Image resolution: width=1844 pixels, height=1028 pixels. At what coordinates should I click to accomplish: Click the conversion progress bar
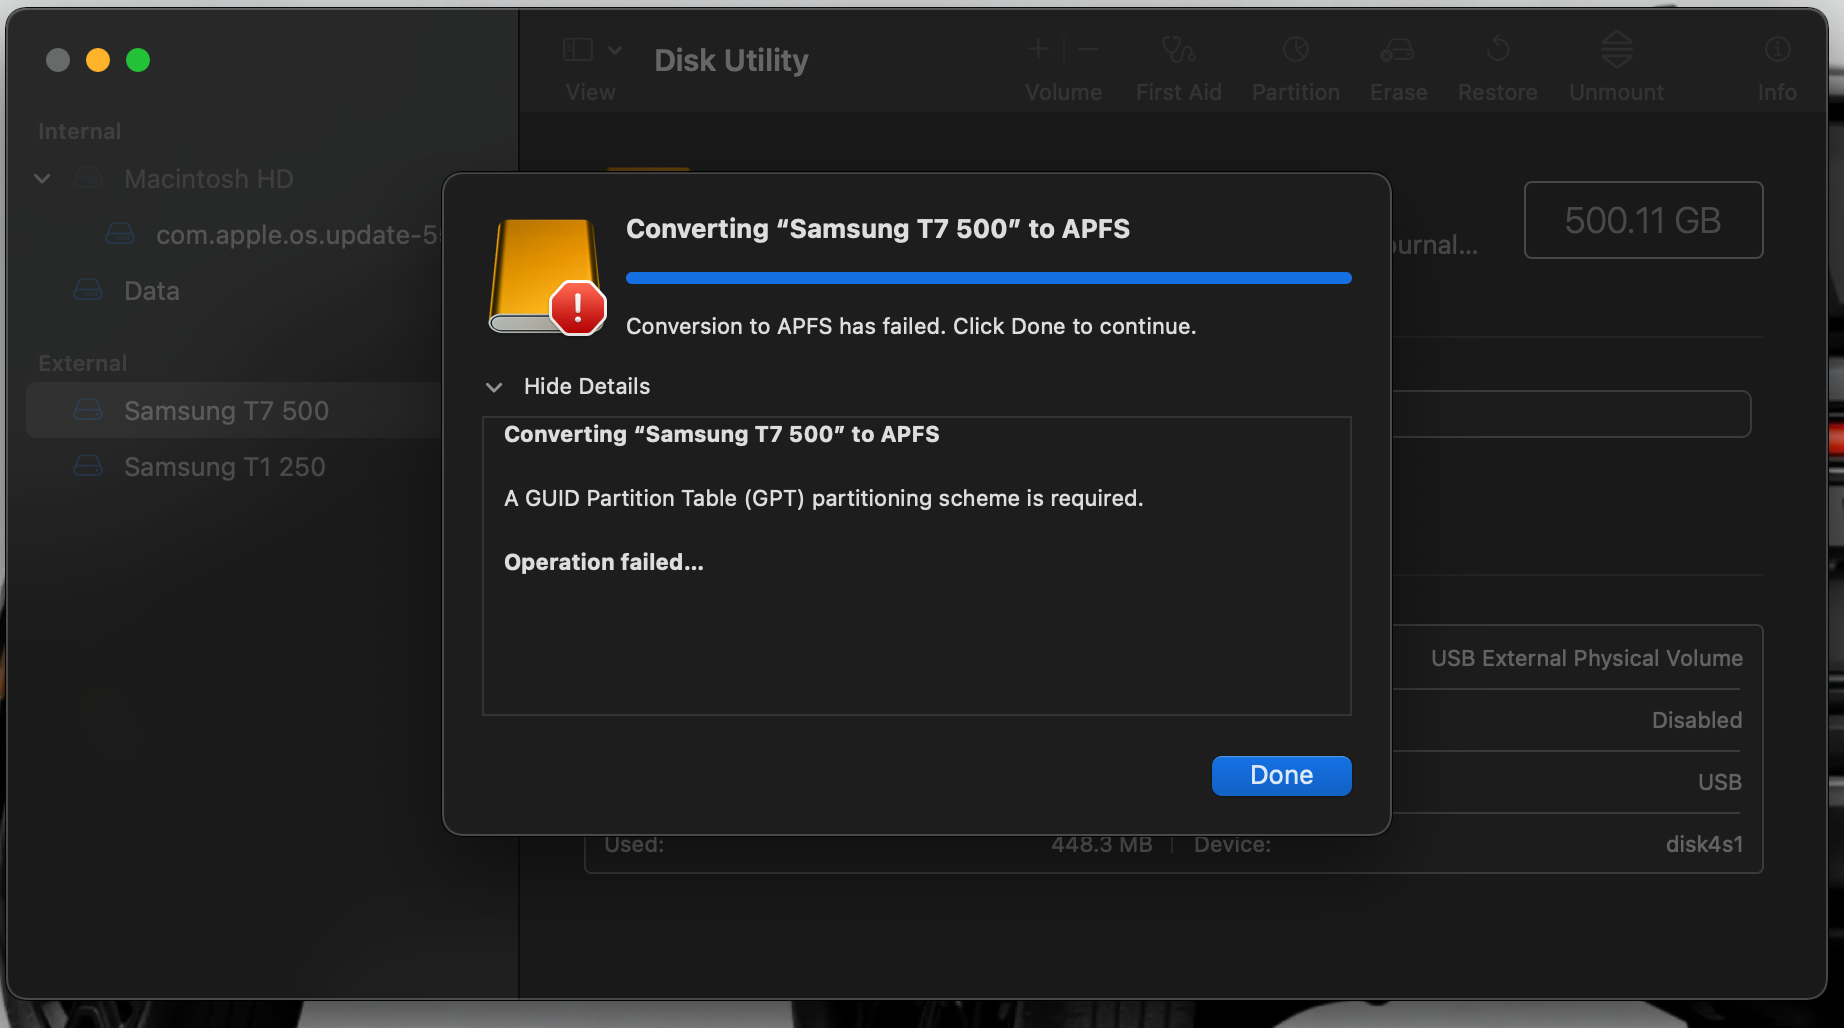988,278
